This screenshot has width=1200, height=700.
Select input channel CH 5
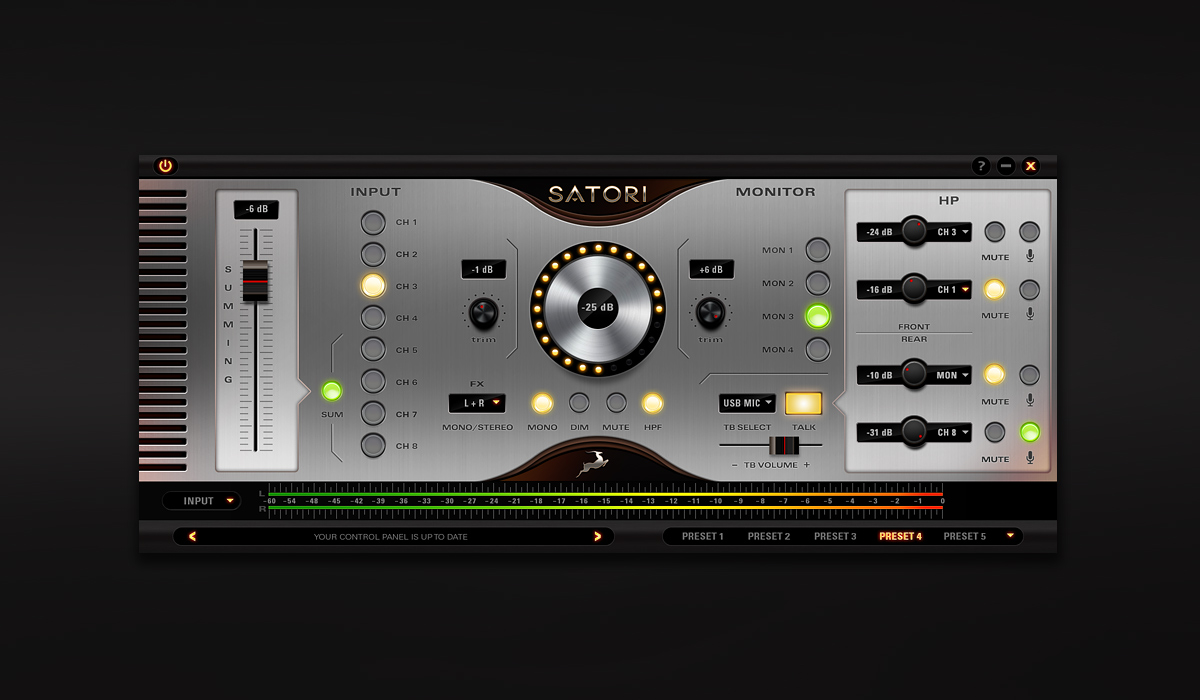[373, 350]
